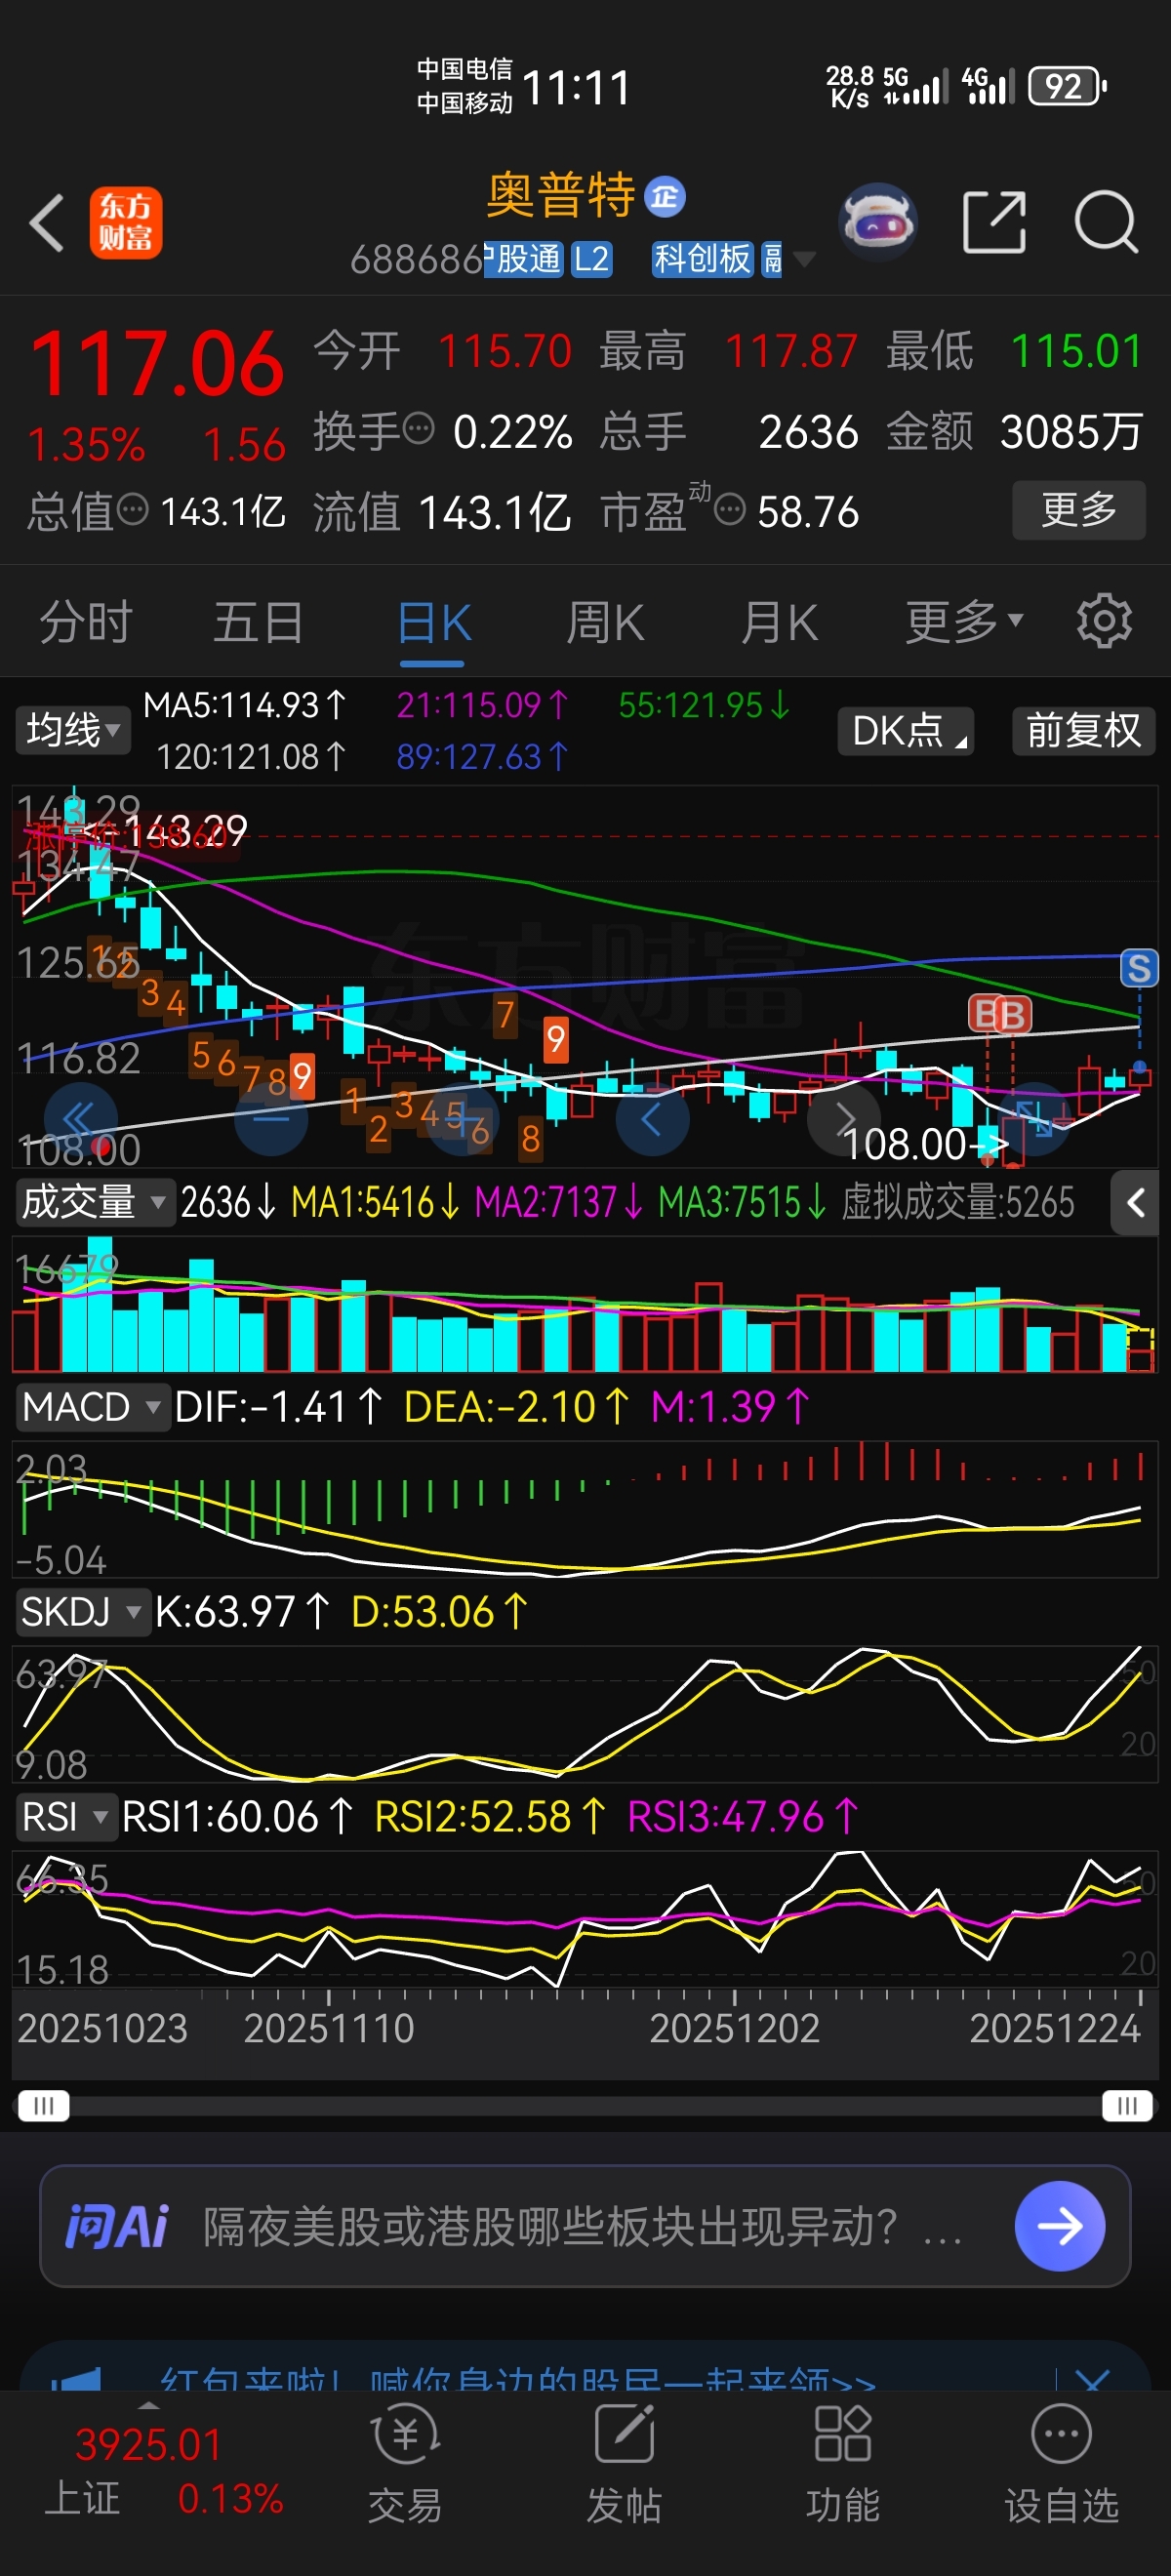Image resolution: width=1171 pixels, height=2576 pixels.
Task: Expand the 均线 indicator dropdown
Action: pos(72,729)
